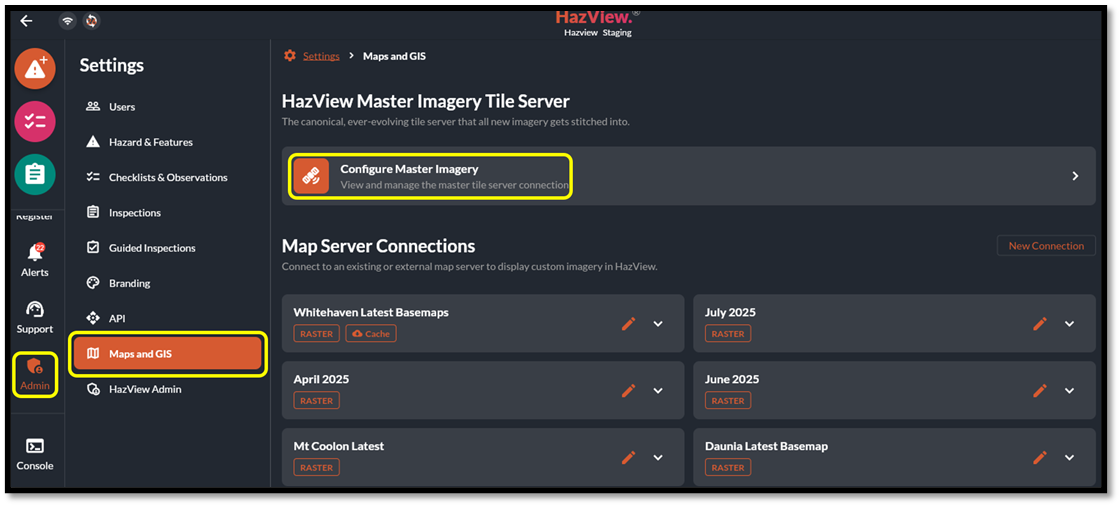Open Guided Inspections settings page
The height and width of the screenshot is (506, 1120).
pyautogui.click(x=152, y=248)
